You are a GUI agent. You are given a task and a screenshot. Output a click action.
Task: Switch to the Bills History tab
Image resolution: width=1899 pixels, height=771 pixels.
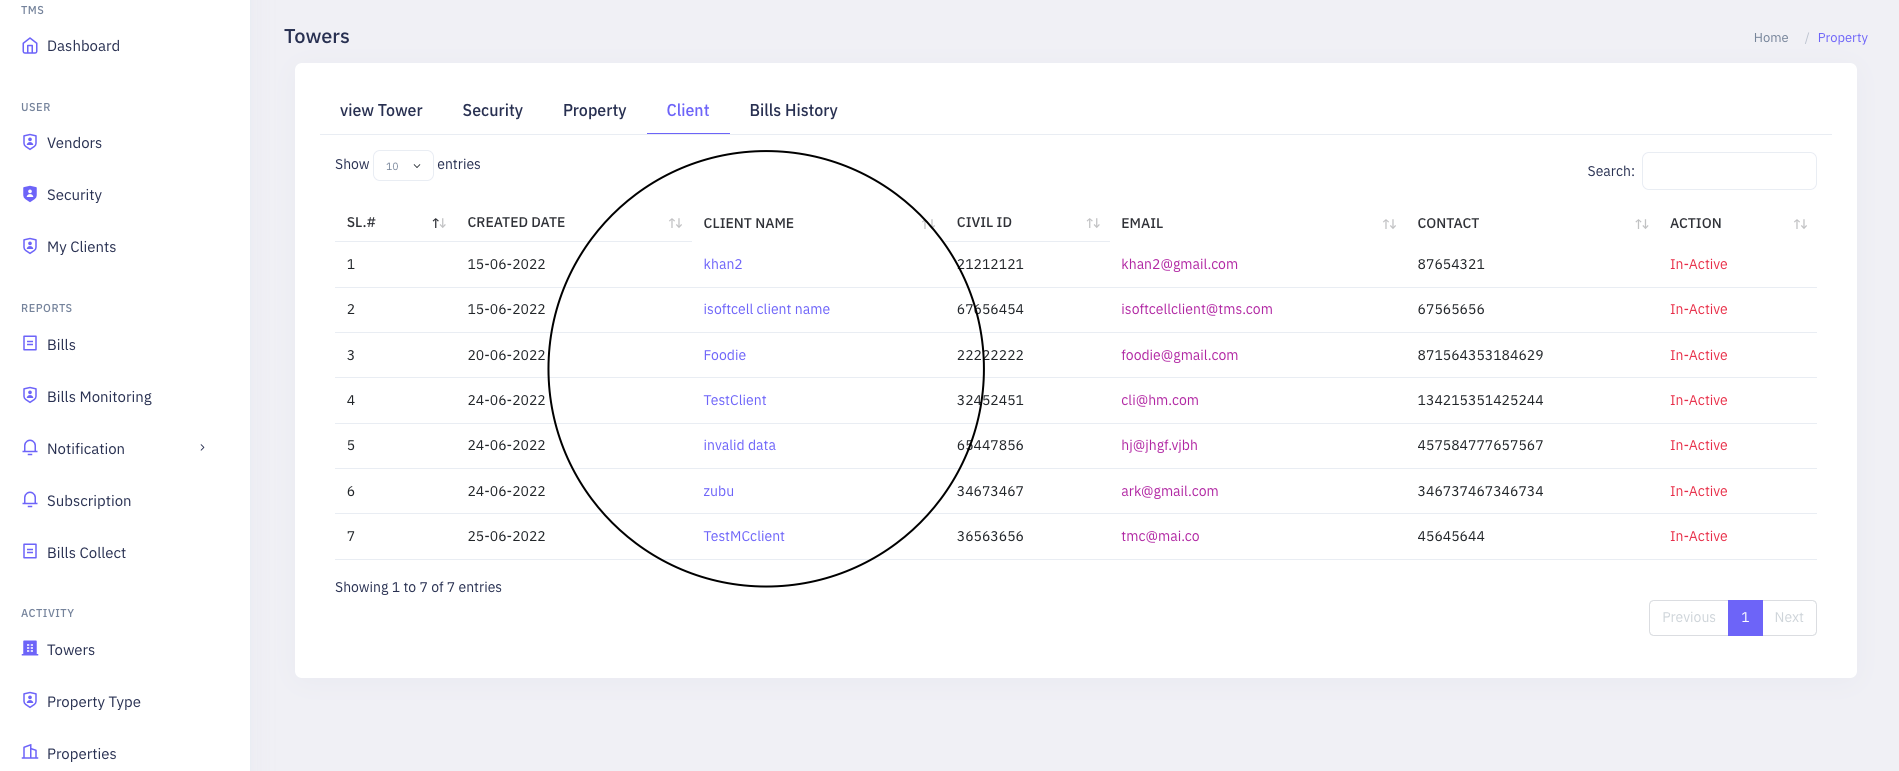pos(793,111)
